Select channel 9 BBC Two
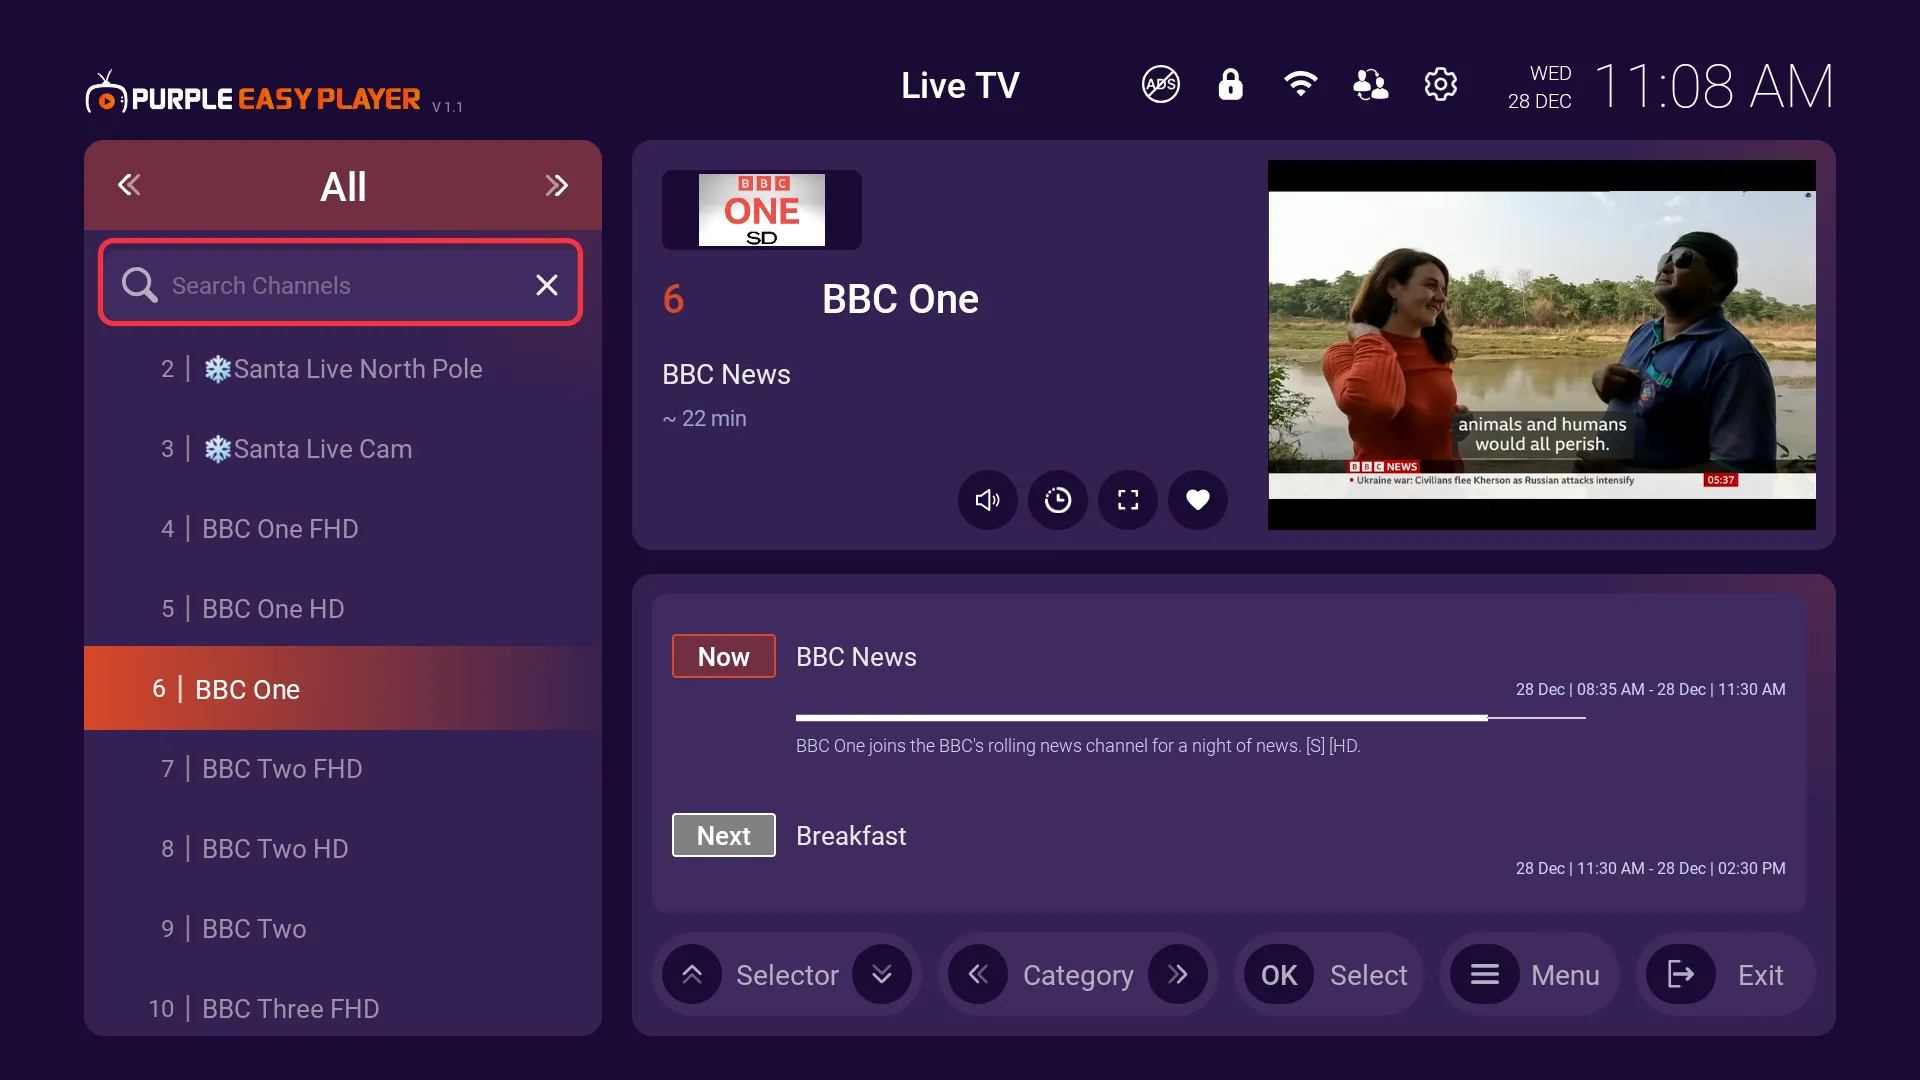1920x1080 pixels. (343, 929)
